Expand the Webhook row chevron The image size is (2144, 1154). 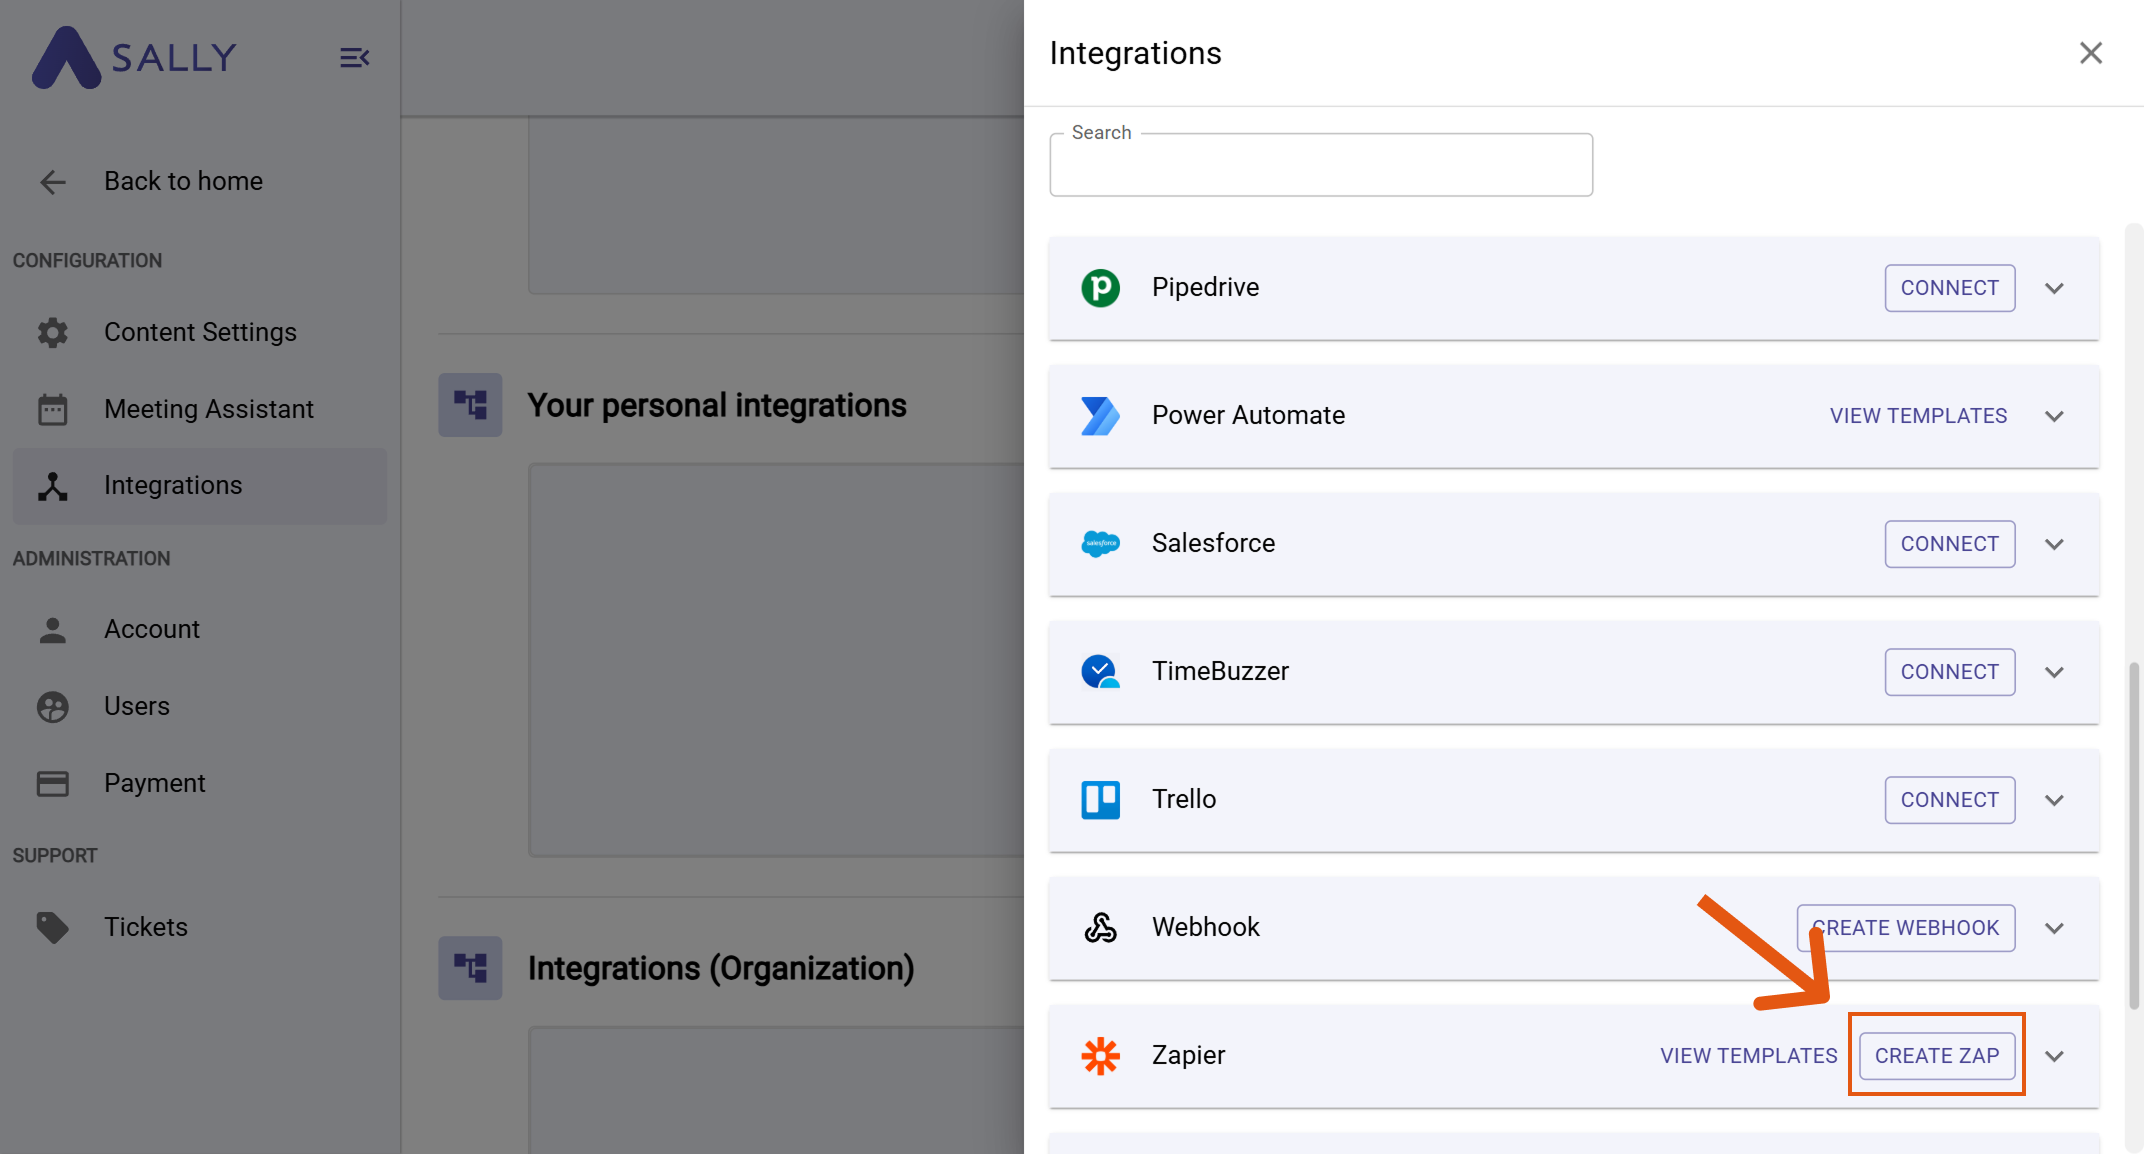2054,928
